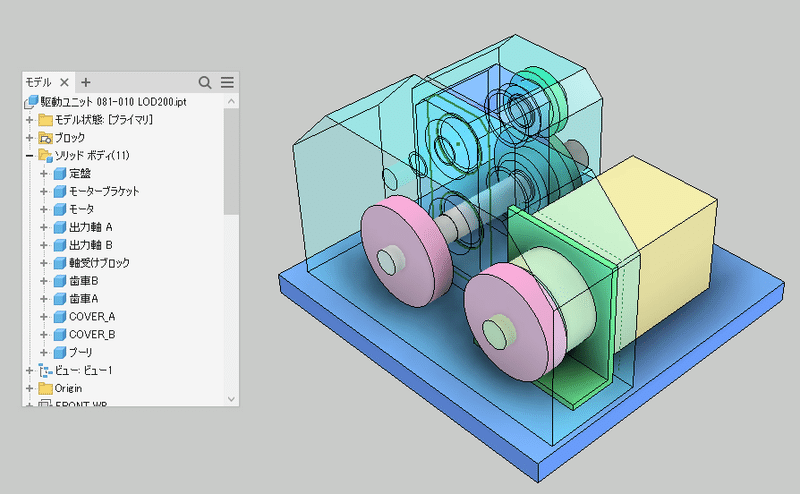Screen dimensions: 800x494
Task: Expand the モデル状態 folder
Action: pyautogui.click(x=30, y=120)
